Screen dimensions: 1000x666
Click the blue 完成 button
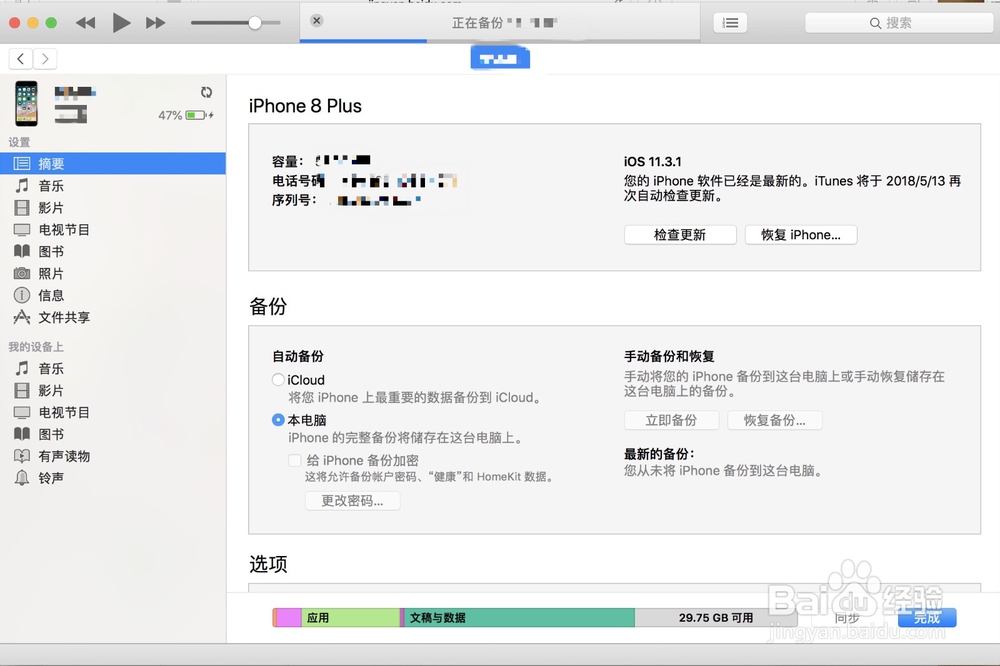pyautogui.click(x=927, y=618)
